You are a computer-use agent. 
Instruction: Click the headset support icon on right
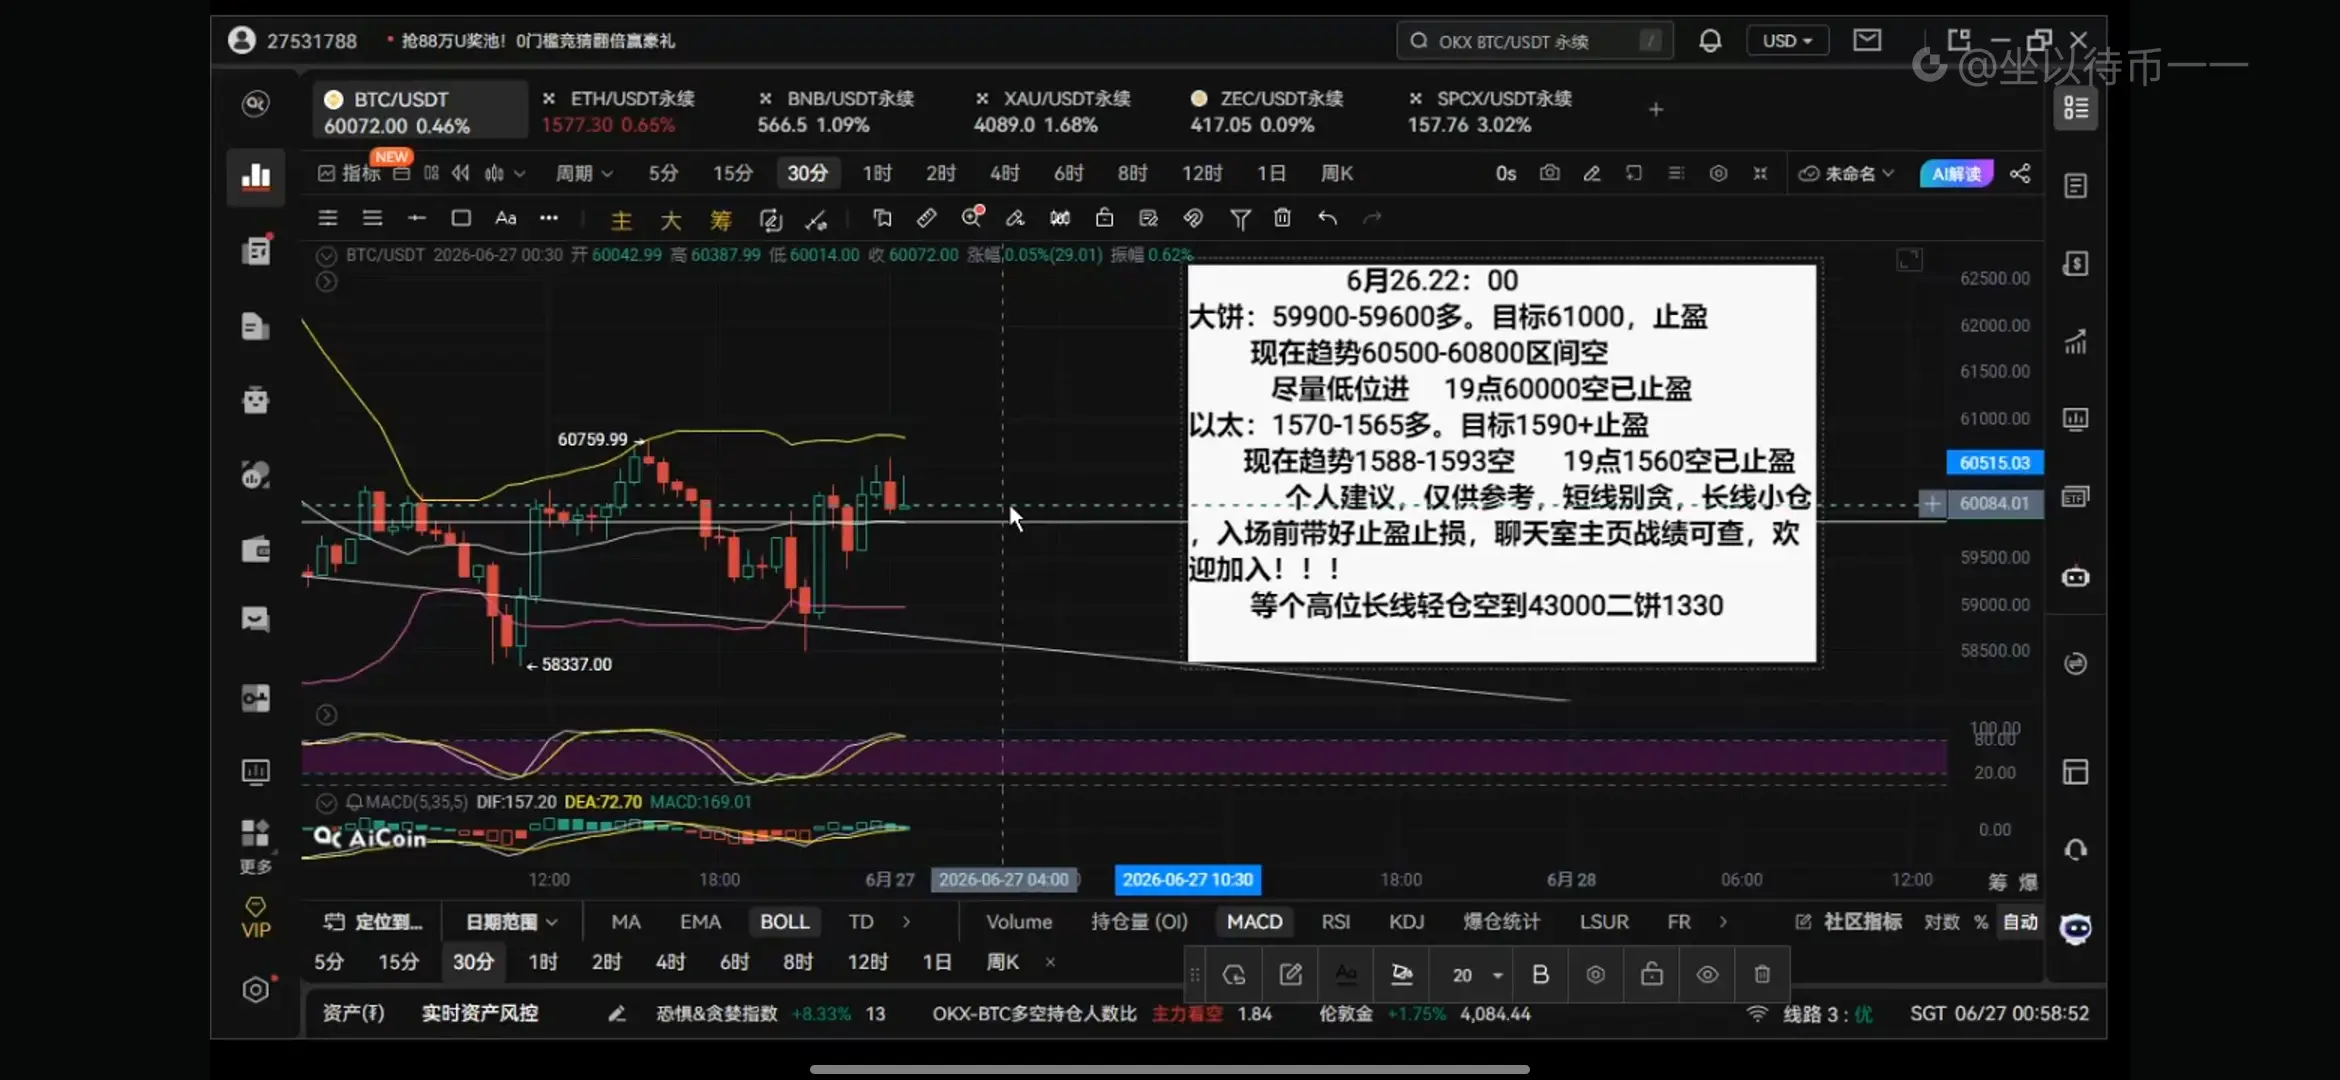(2076, 850)
